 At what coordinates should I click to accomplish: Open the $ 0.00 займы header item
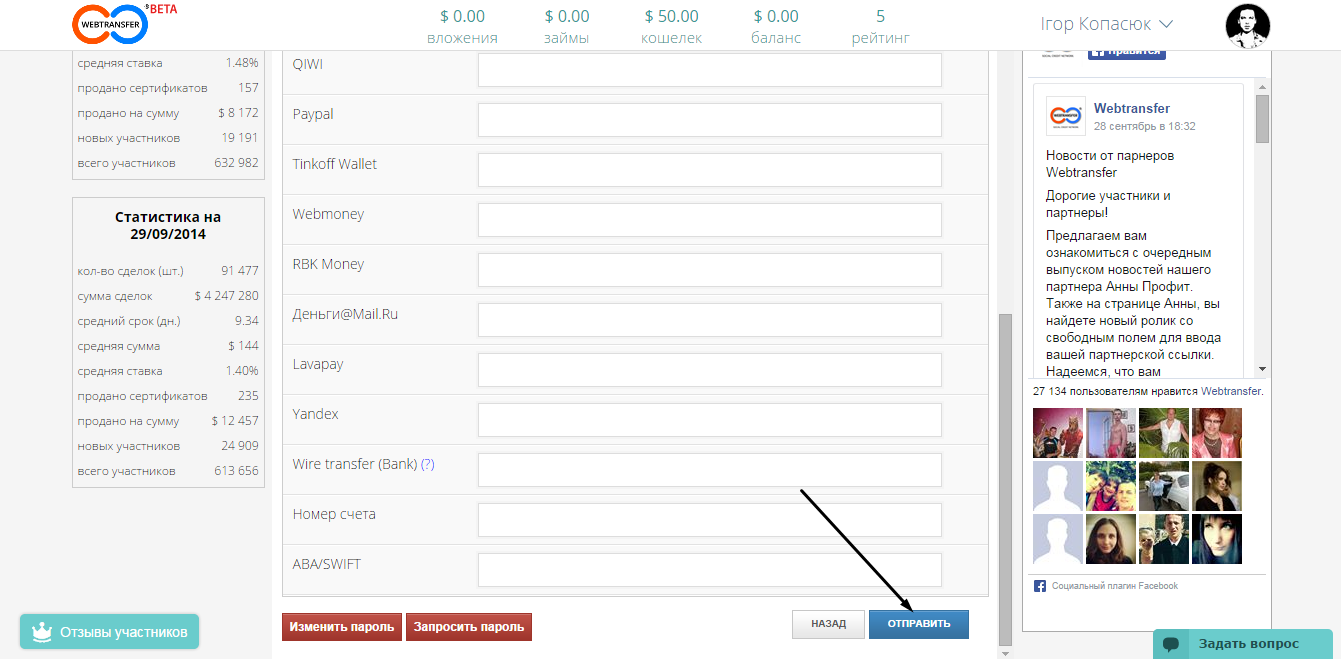(567, 27)
